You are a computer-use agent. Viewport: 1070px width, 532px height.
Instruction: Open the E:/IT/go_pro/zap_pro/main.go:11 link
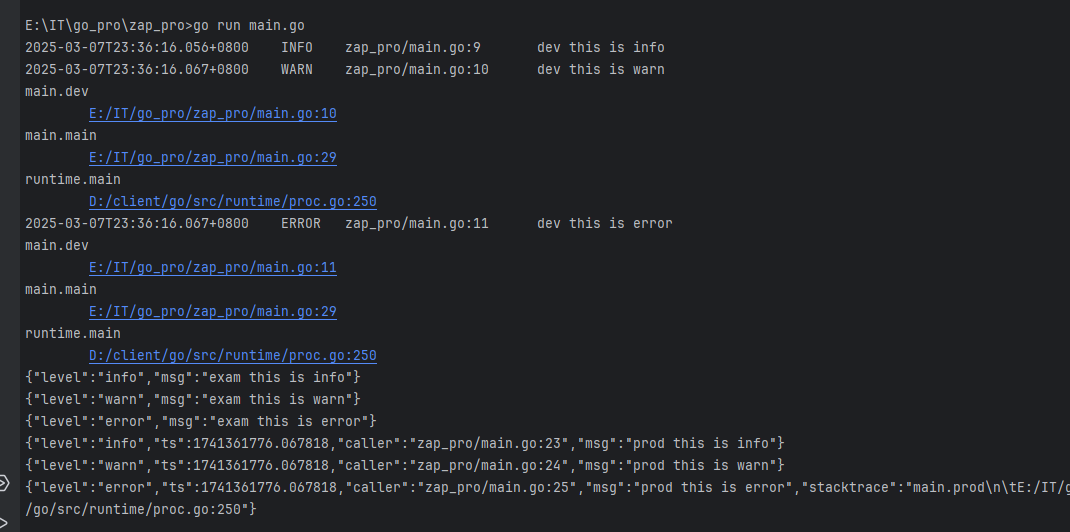212,268
